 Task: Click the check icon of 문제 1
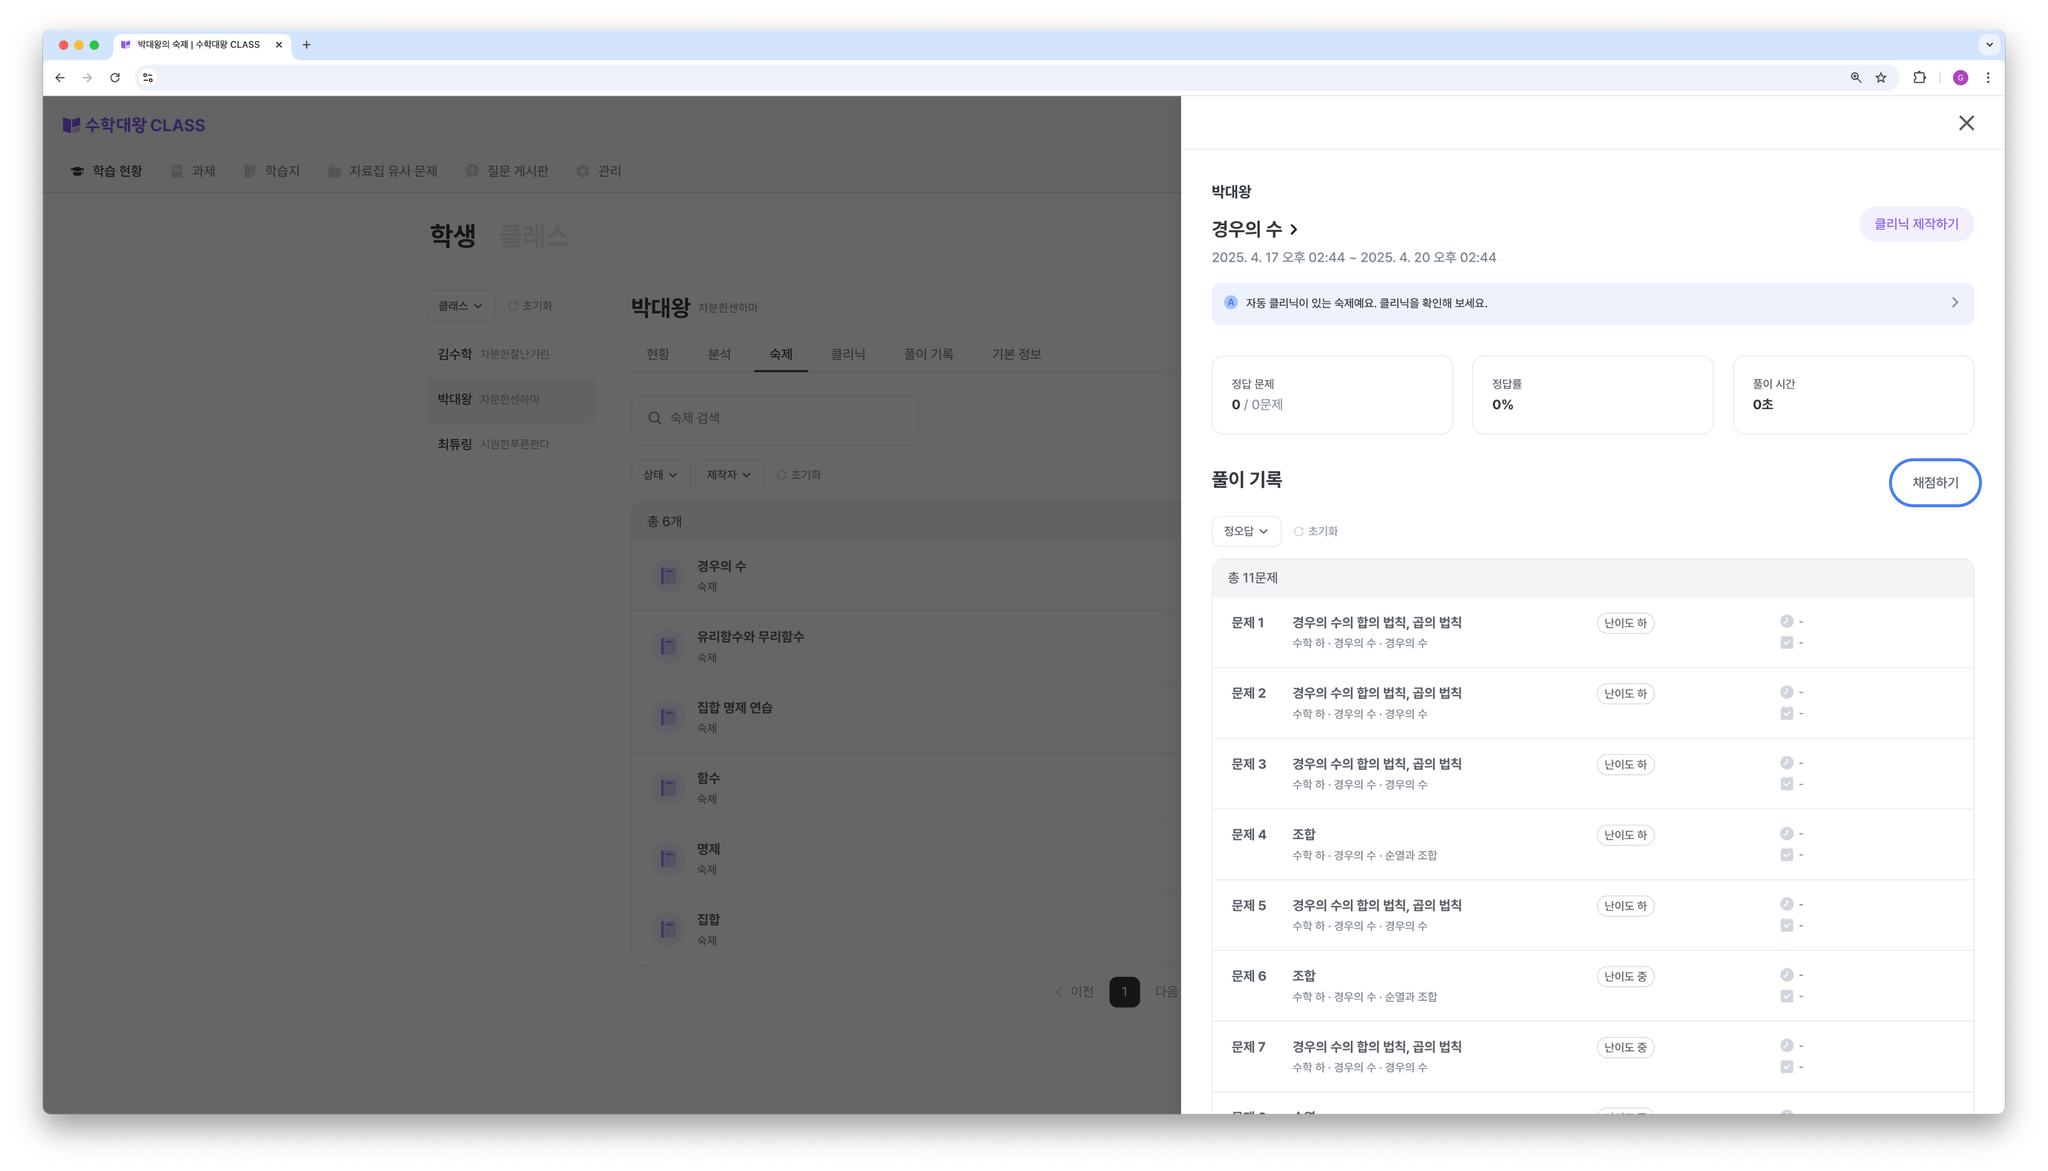pyautogui.click(x=1787, y=643)
